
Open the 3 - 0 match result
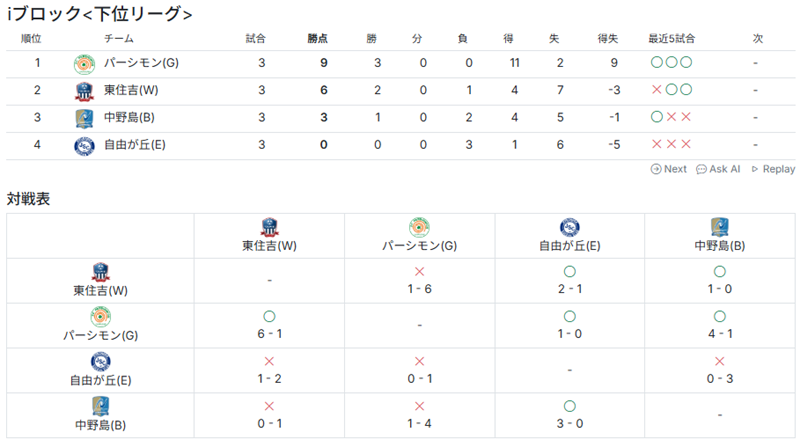coord(569,424)
